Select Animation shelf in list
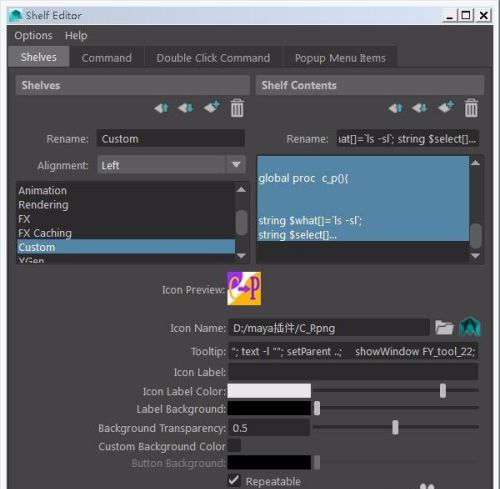This screenshot has height=489, width=500. tap(126, 191)
